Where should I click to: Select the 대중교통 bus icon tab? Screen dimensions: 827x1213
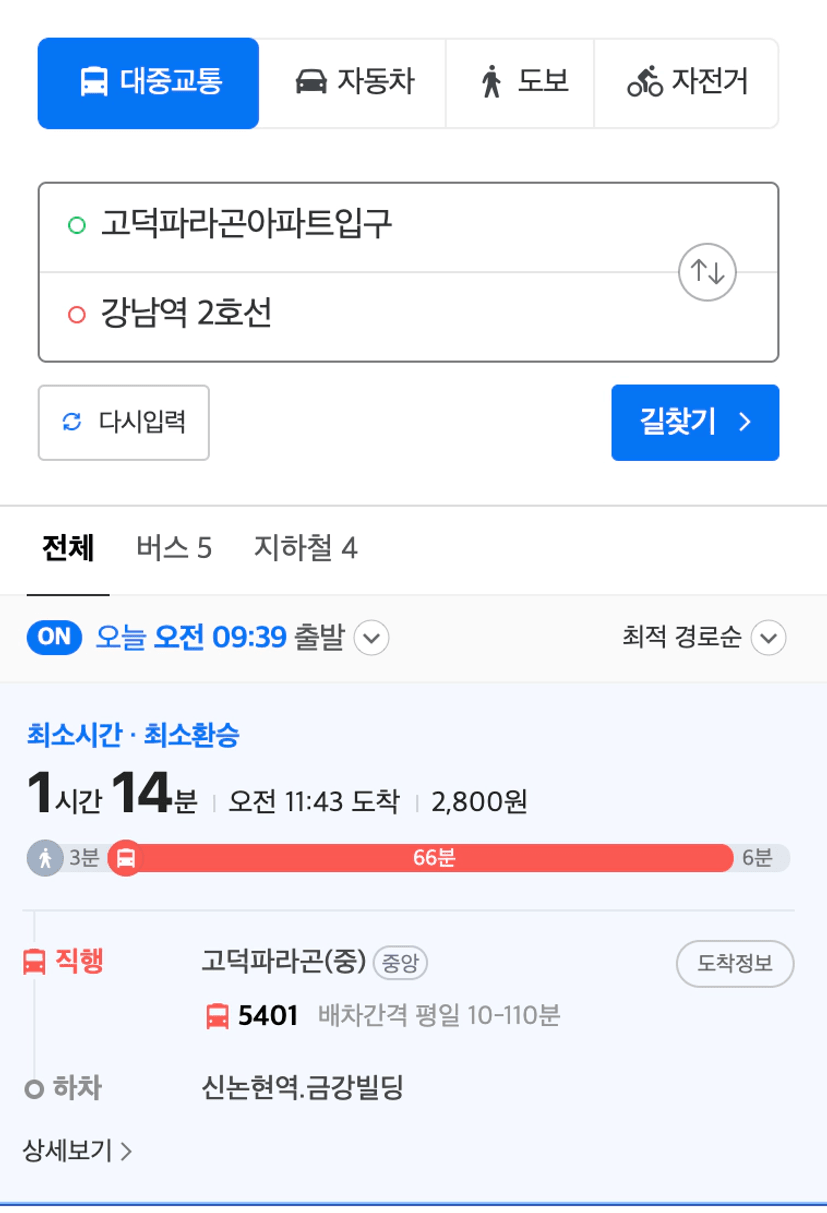pos(93,81)
